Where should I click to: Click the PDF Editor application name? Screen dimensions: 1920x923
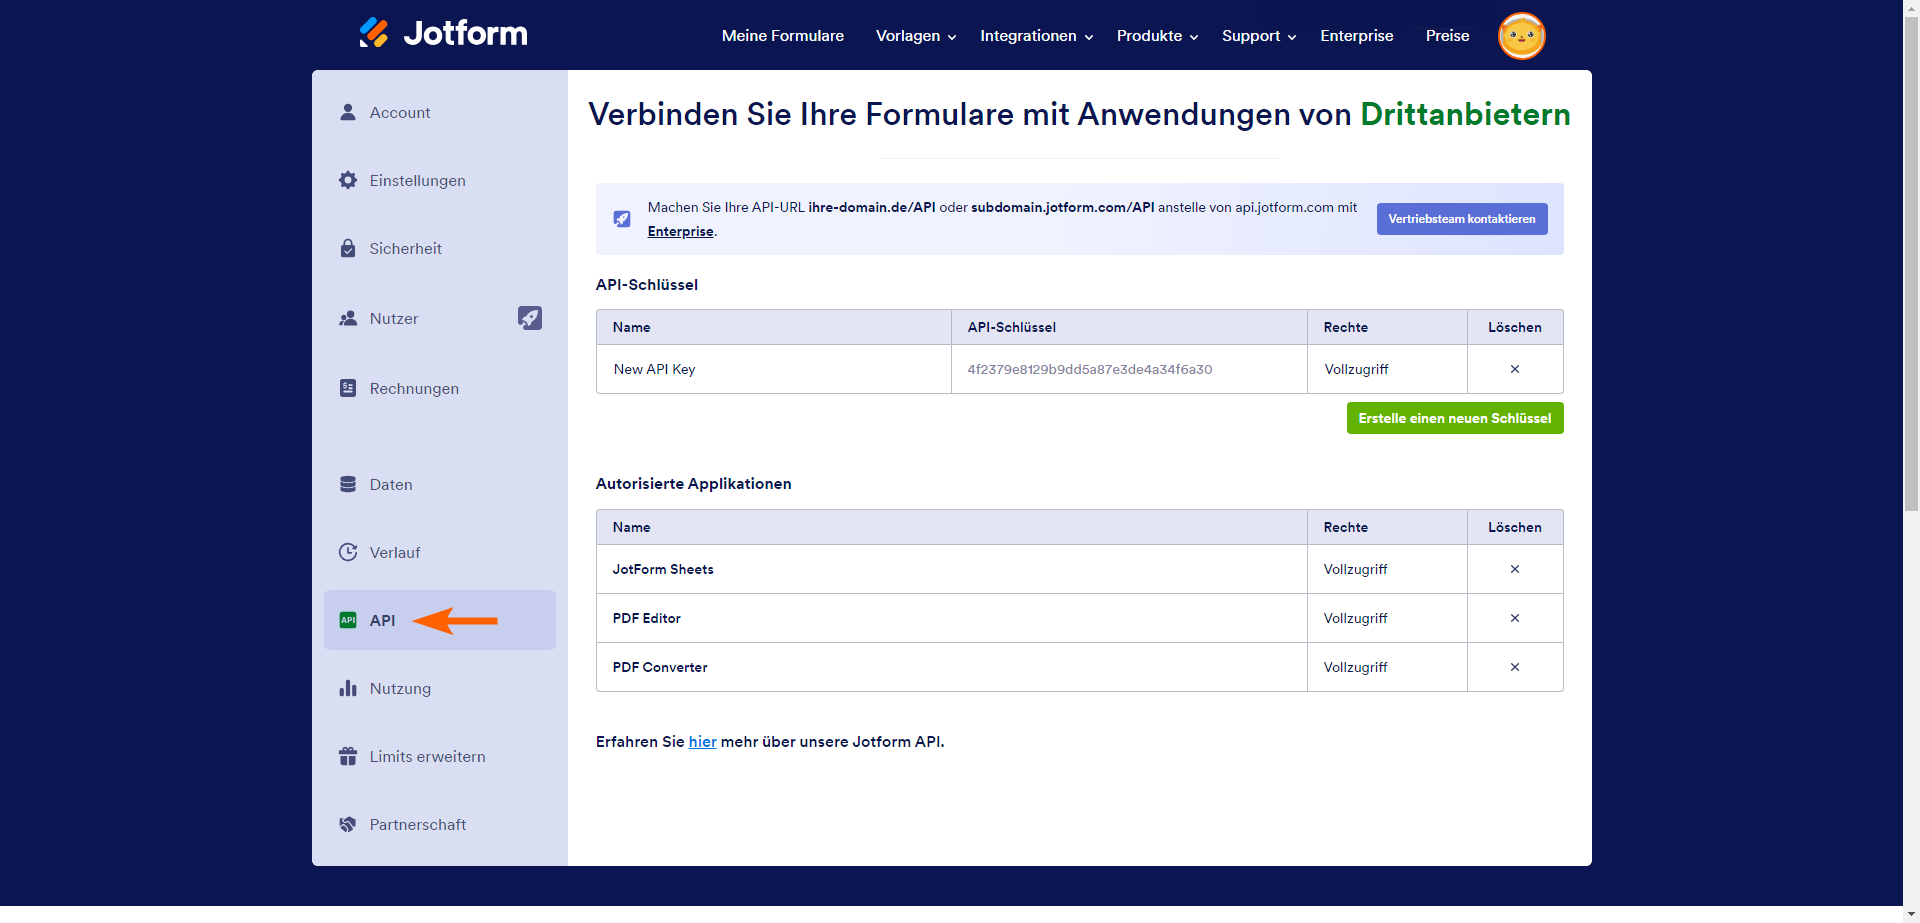tap(647, 618)
